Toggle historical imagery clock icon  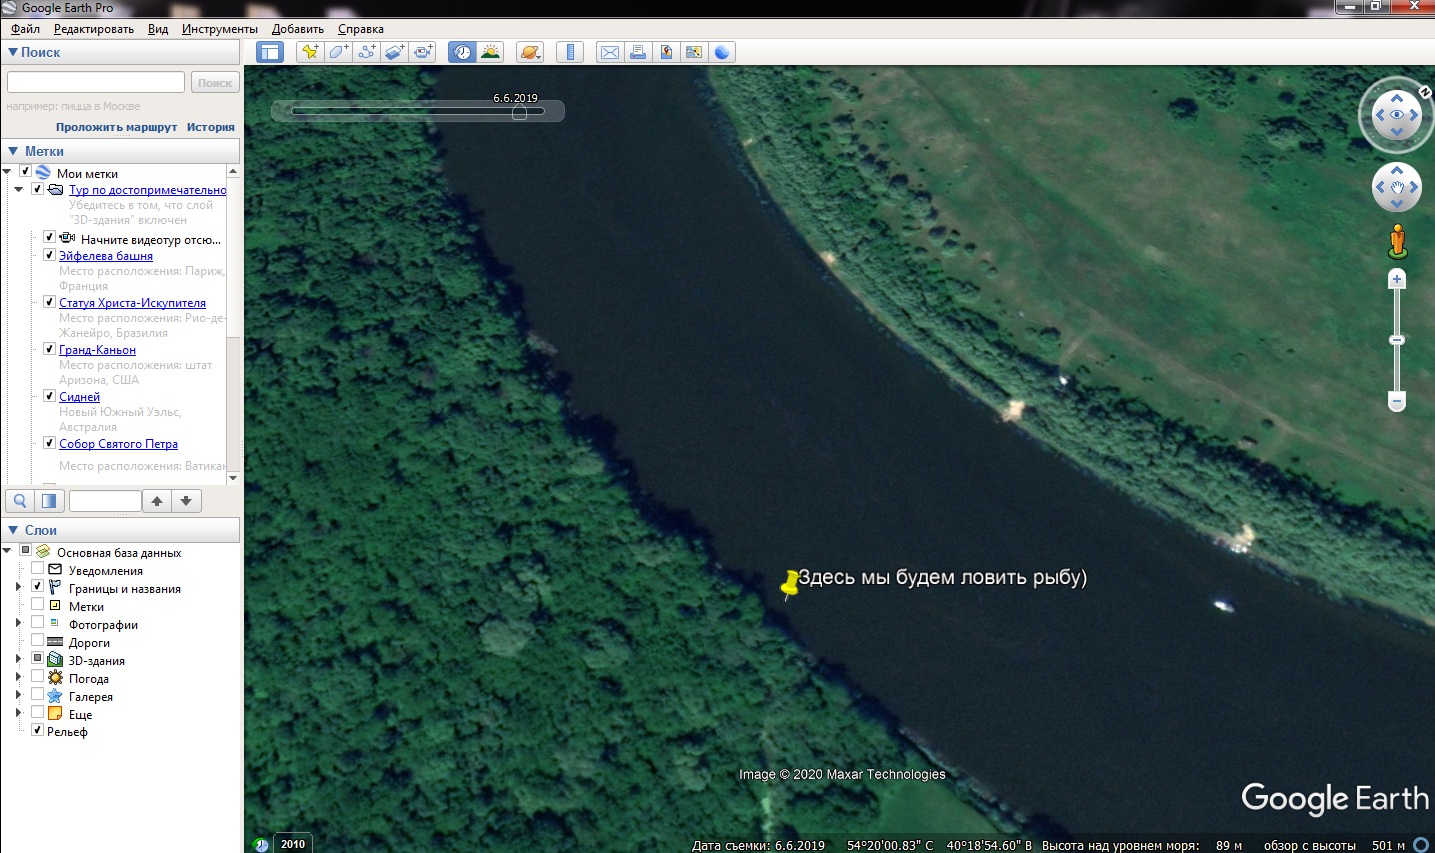pos(462,52)
